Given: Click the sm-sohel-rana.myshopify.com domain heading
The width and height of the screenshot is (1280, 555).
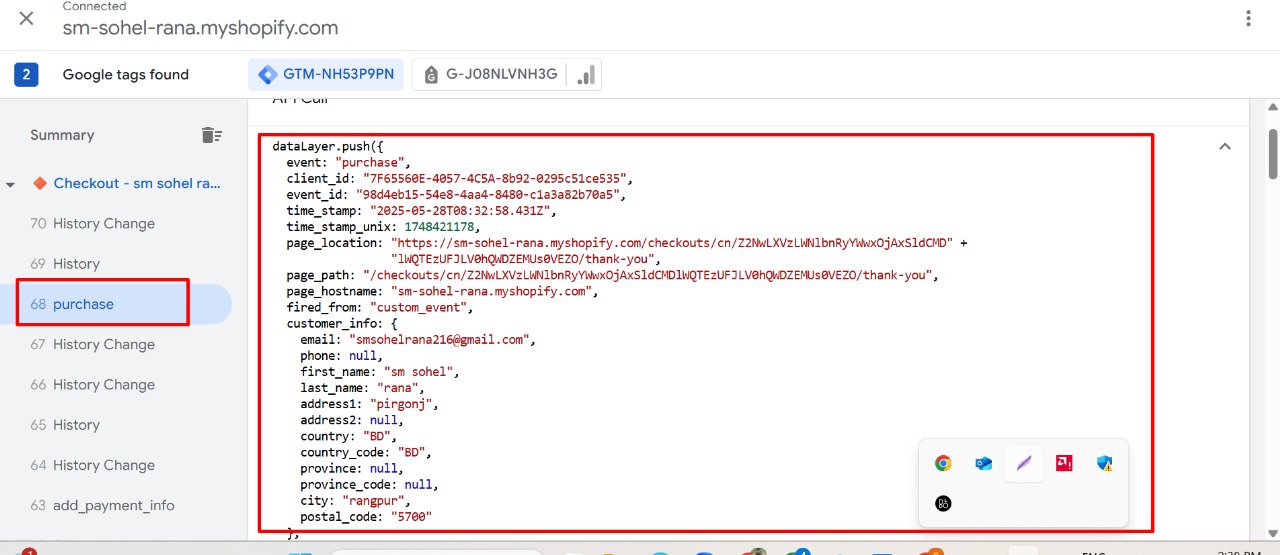Looking at the screenshot, I should point(200,28).
